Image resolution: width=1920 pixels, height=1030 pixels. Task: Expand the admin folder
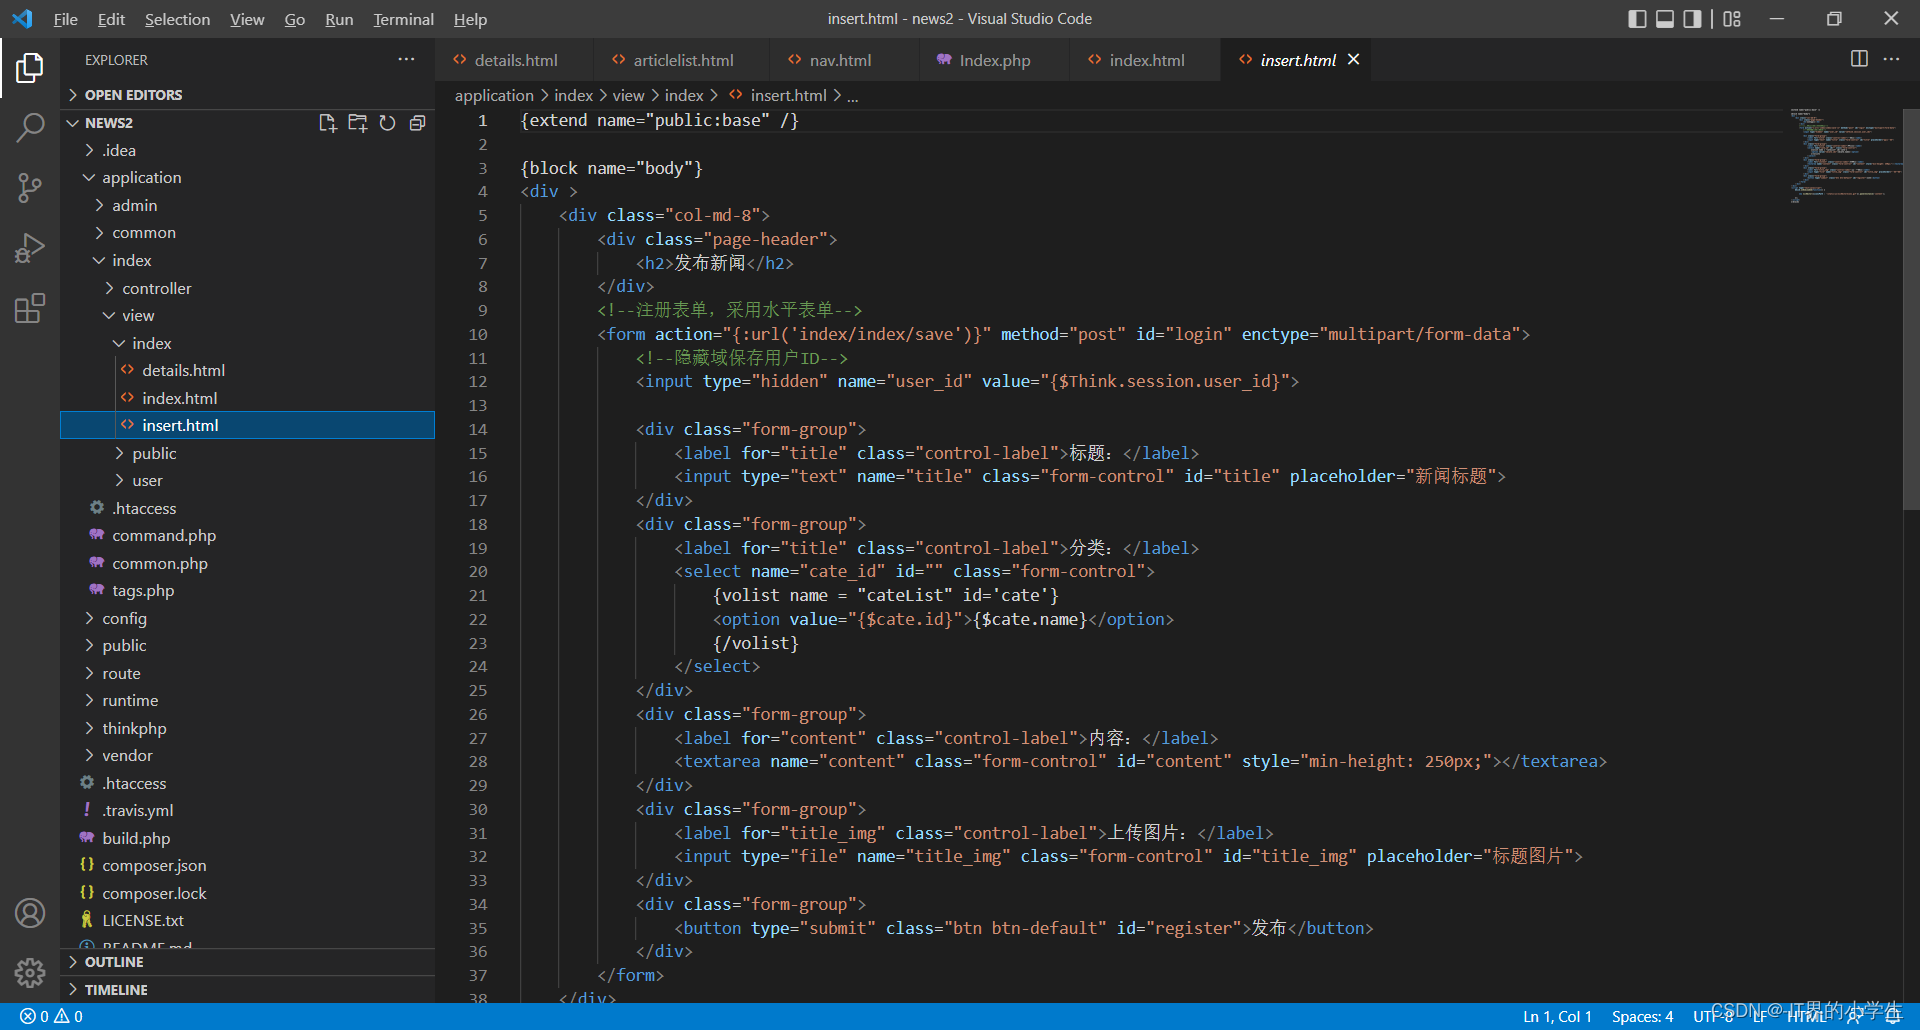247,205
